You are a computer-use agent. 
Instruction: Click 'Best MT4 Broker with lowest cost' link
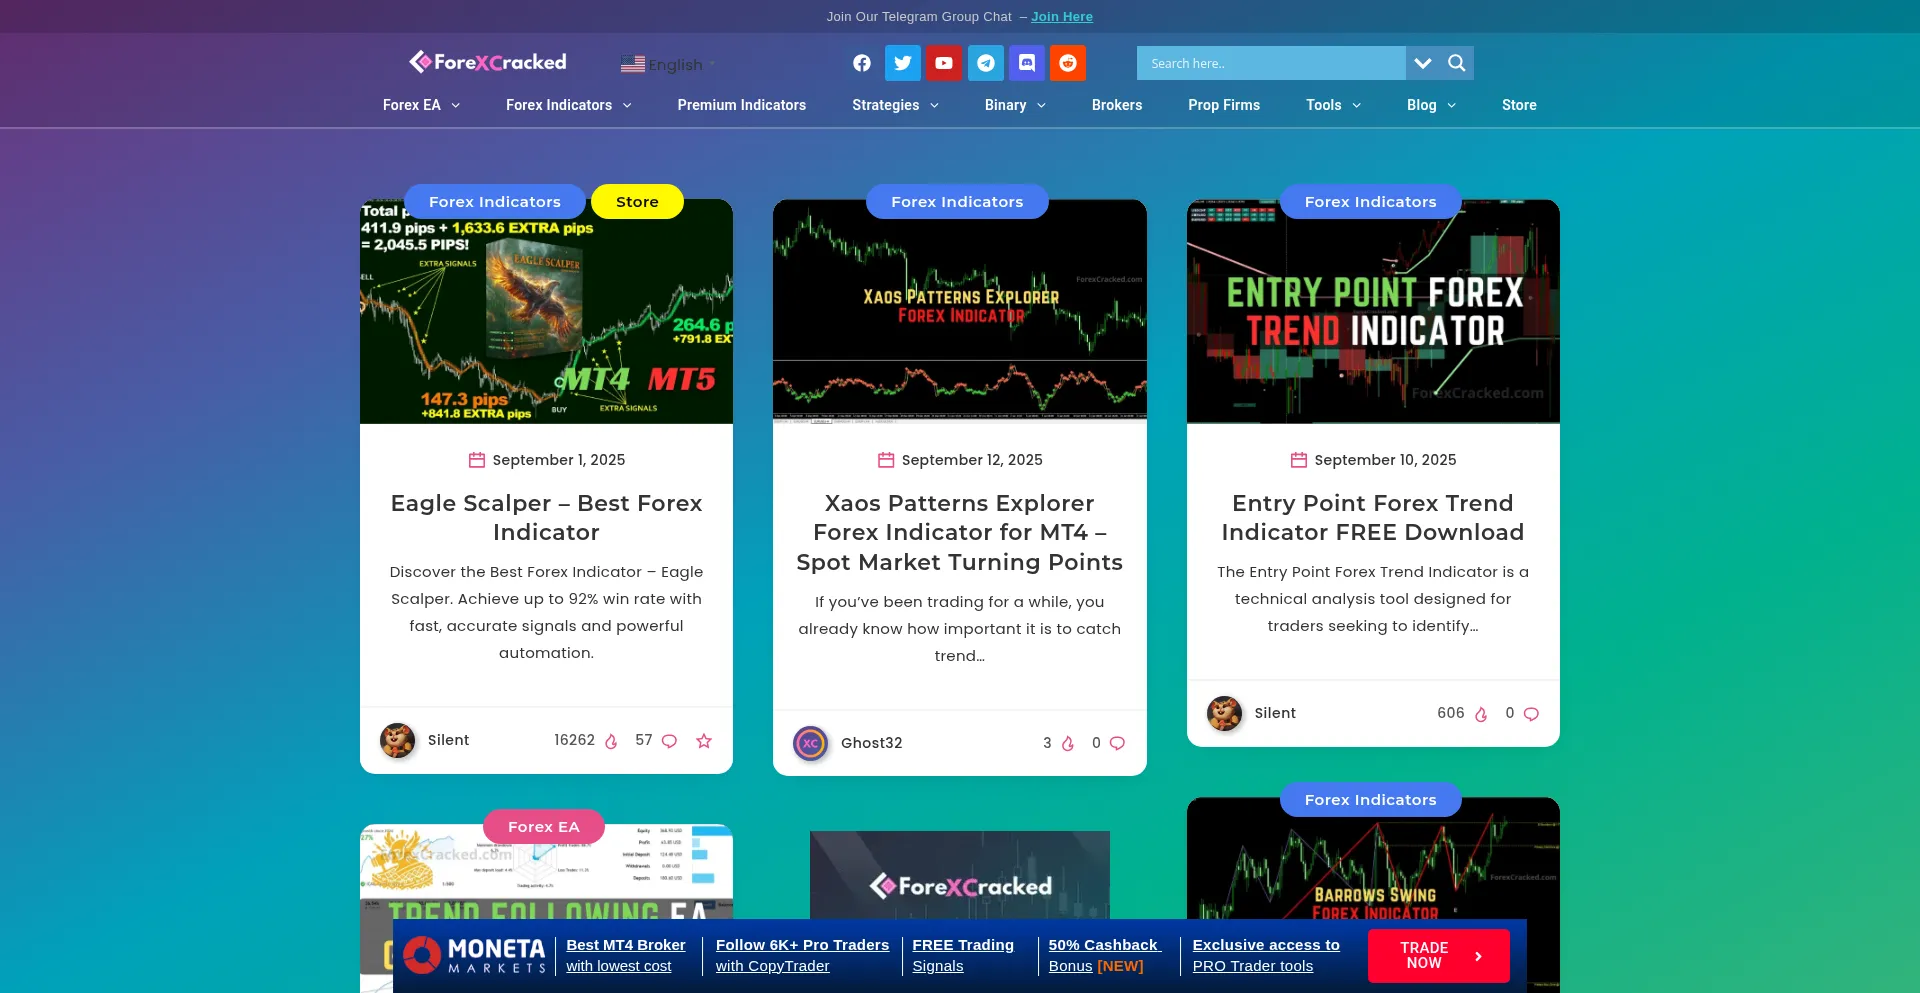(x=626, y=955)
